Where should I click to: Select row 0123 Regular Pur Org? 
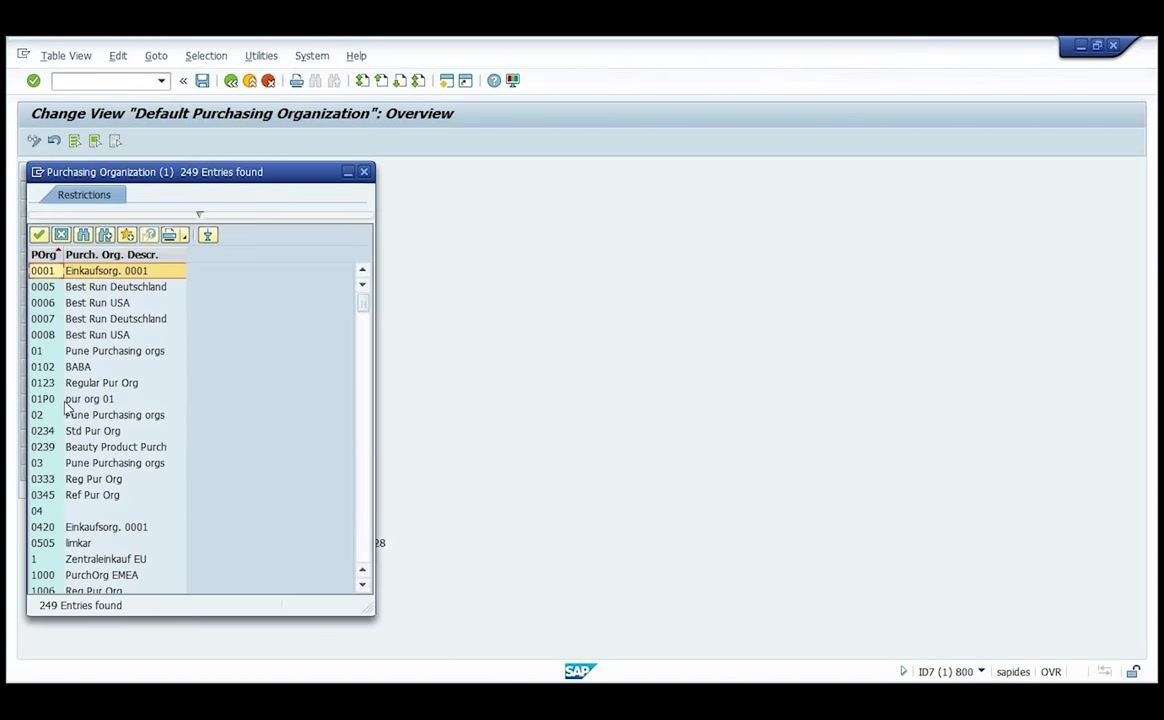click(x=107, y=383)
